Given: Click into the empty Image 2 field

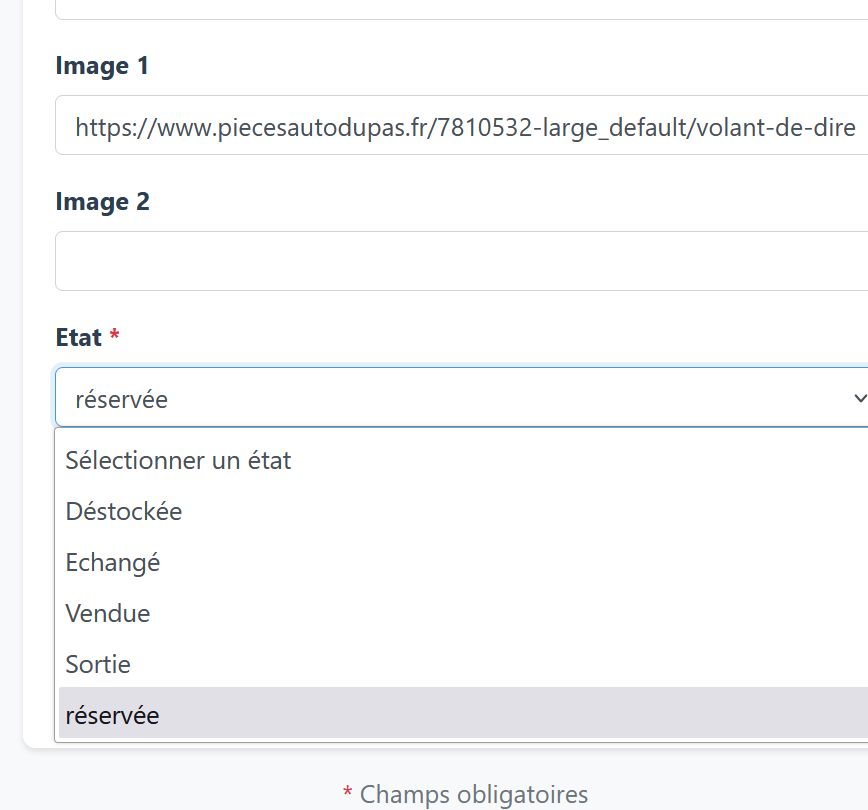Looking at the screenshot, I should click(461, 261).
